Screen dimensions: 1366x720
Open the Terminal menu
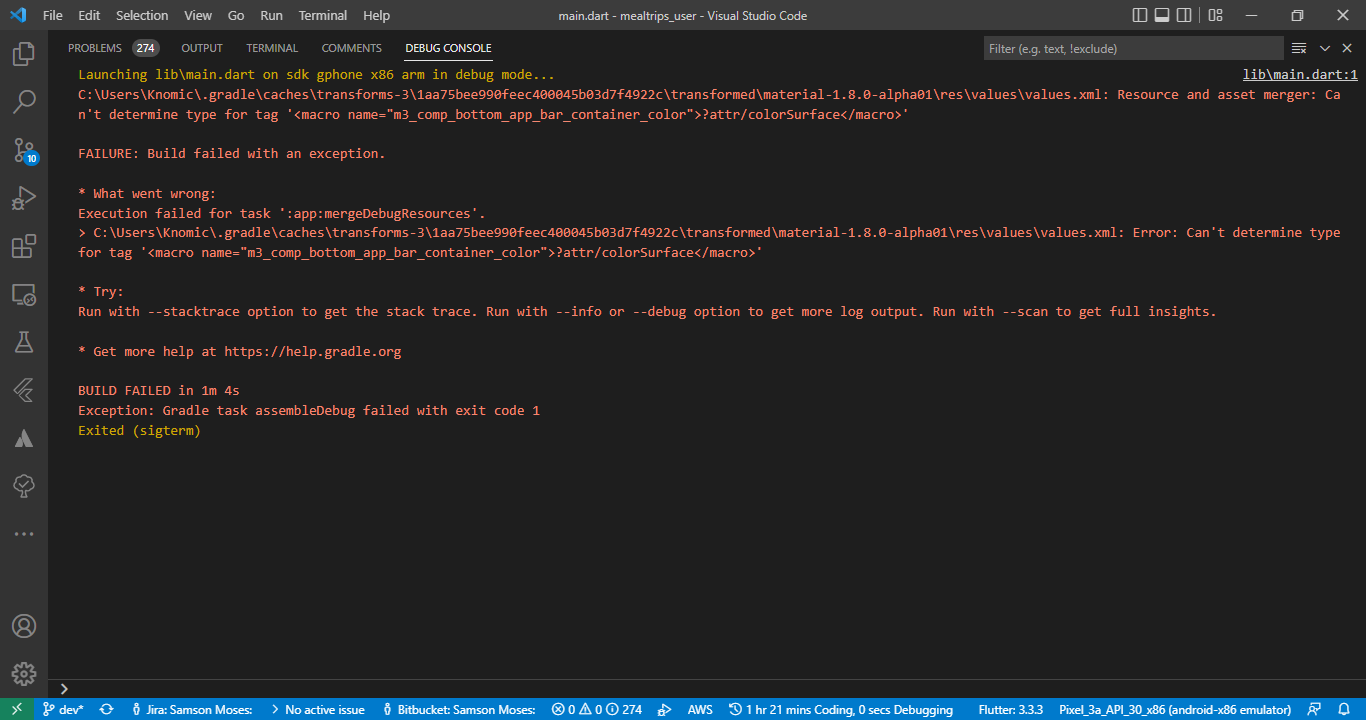click(x=322, y=16)
